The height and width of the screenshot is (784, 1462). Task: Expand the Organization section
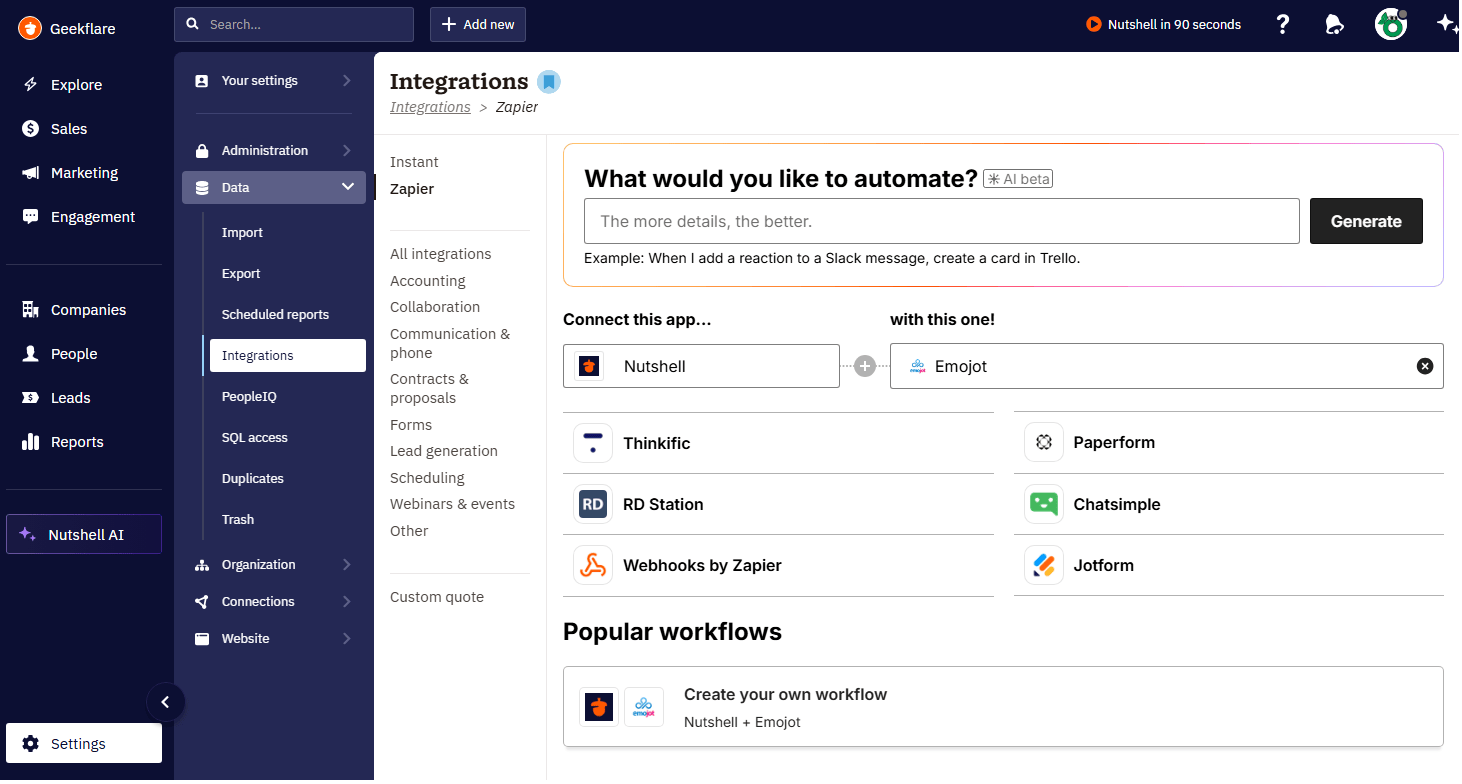tap(274, 565)
